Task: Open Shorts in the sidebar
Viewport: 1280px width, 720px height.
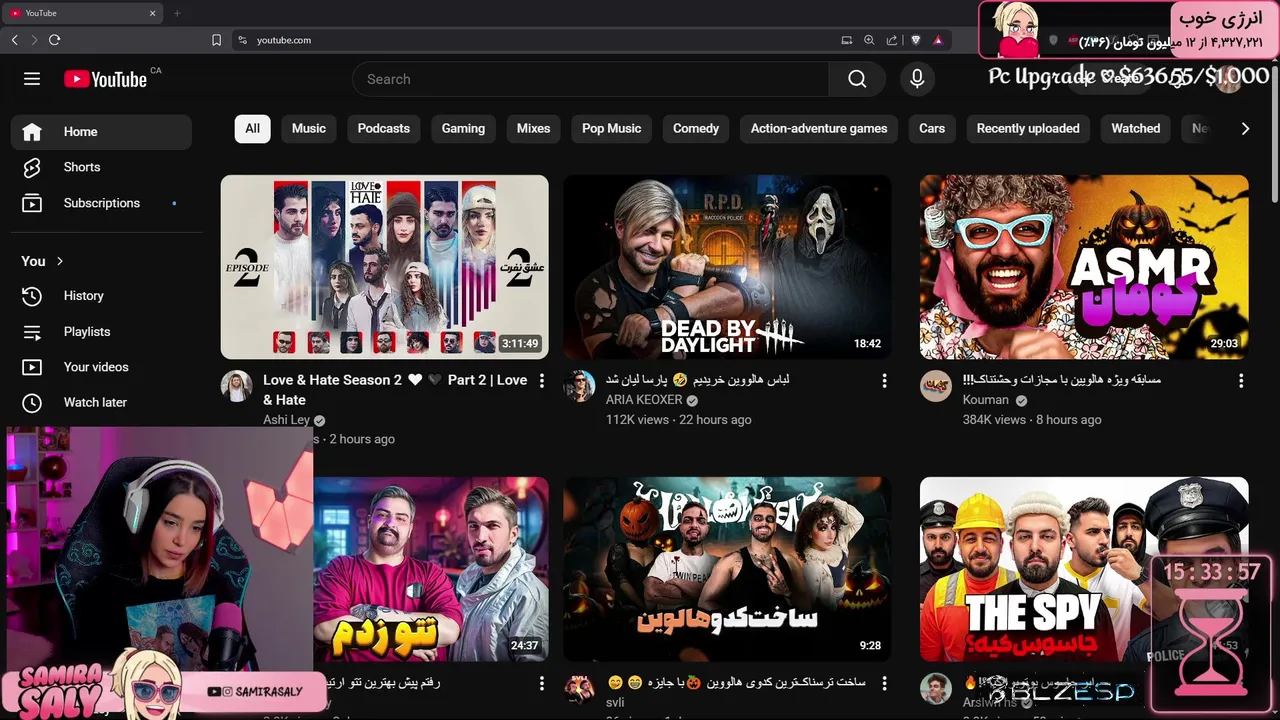Action: tap(101, 167)
